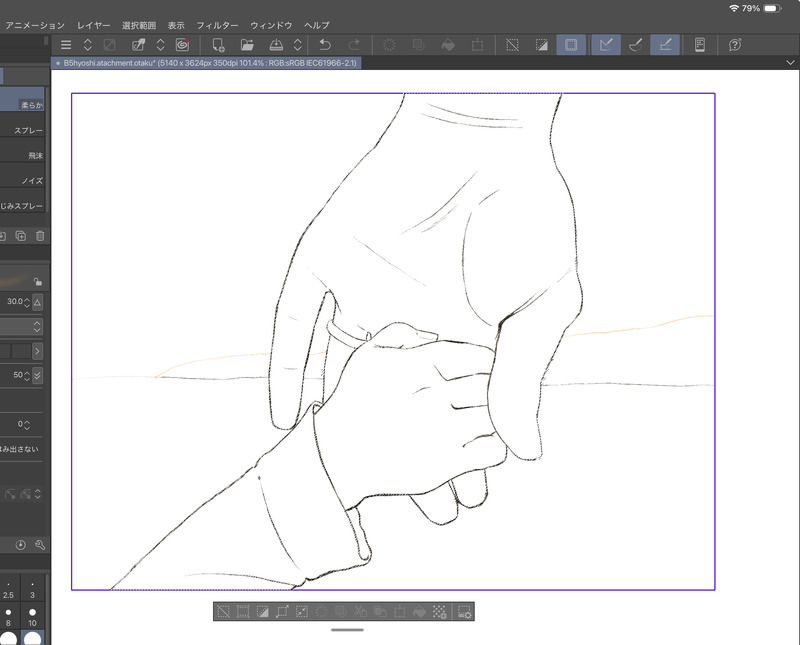The width and height of the screenshot is (800, 645).
Task: Expand the right arrow option selector
Action: [37, 351]
